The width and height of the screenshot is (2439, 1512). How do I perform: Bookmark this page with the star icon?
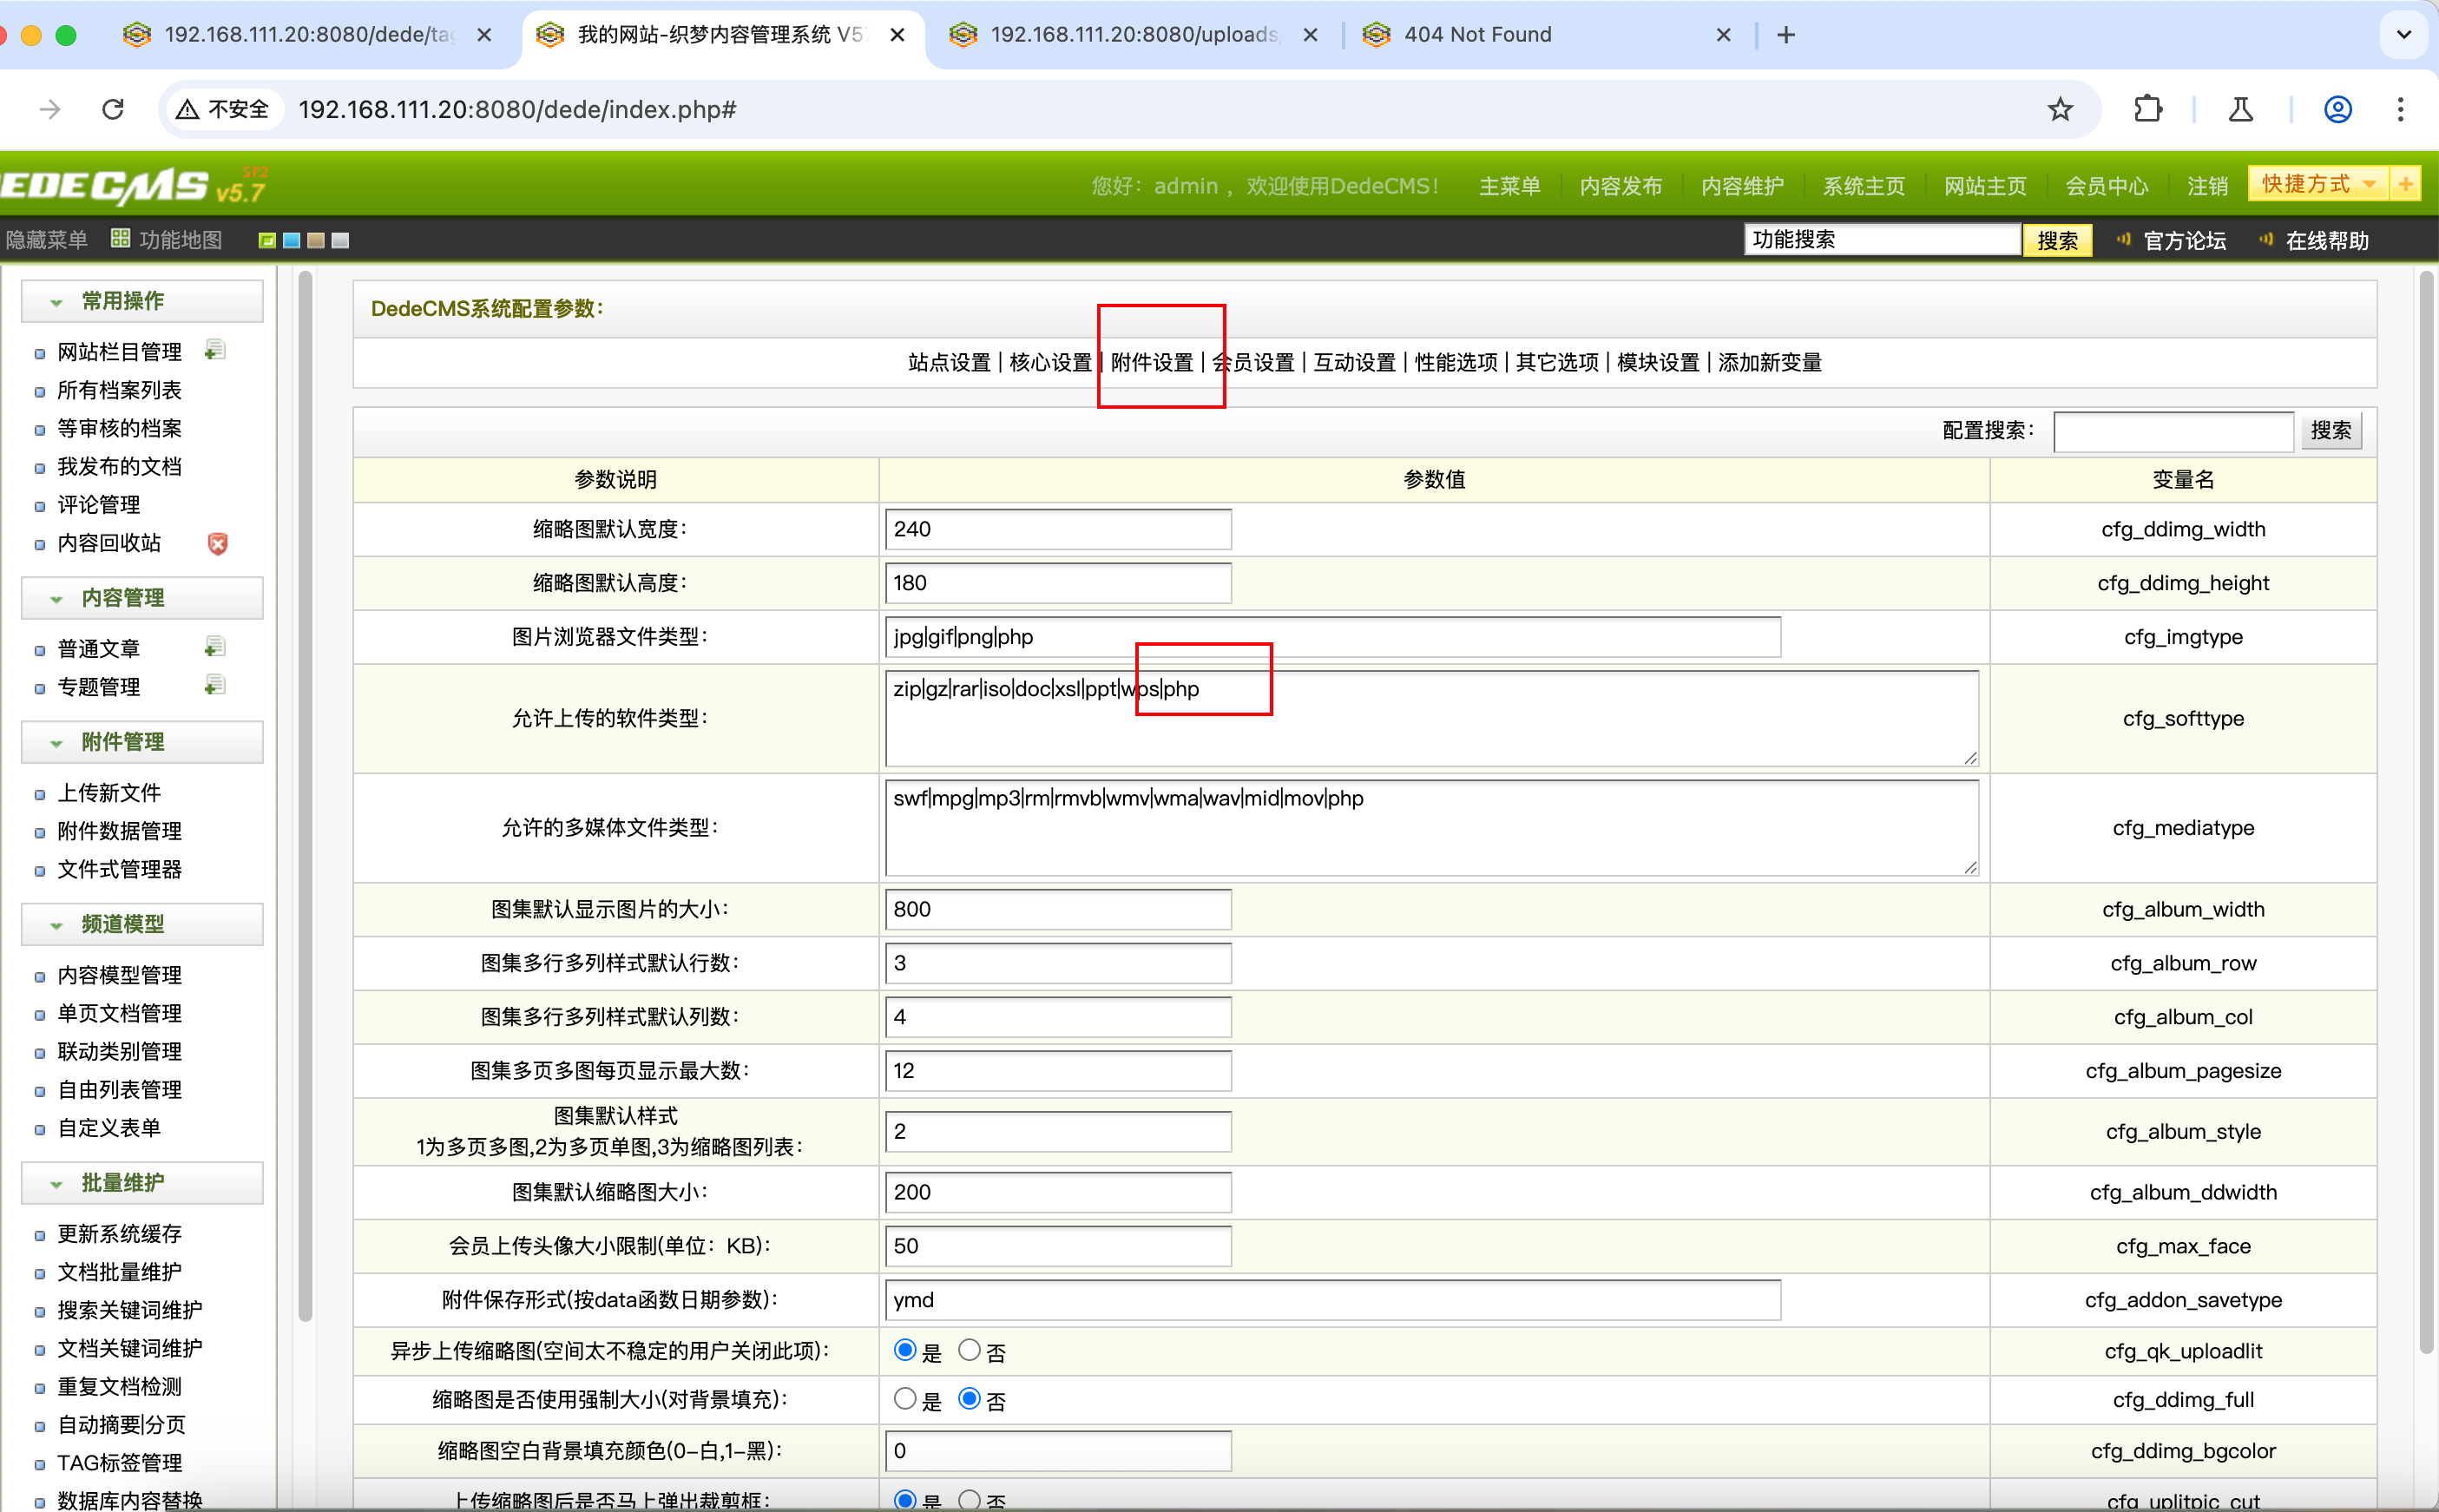click(2059, 109)
